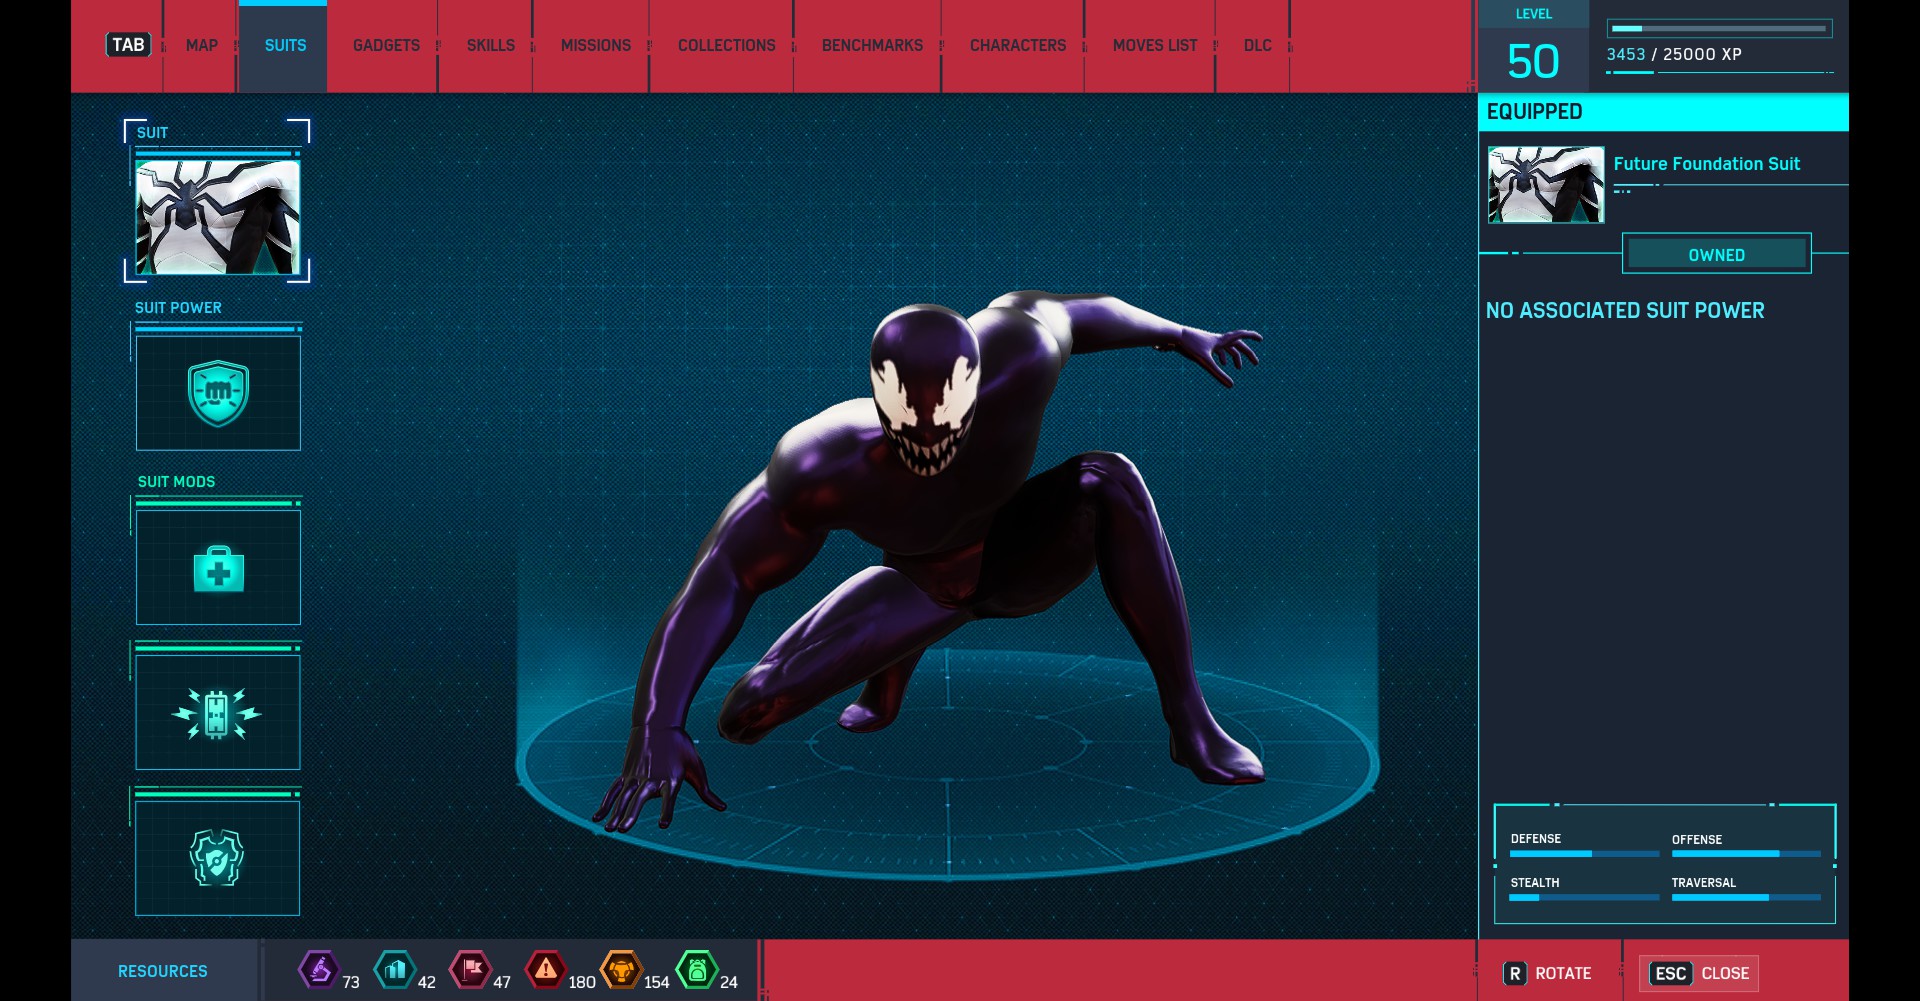Click the Owned status button
This screenshot has height=1001, width=1920.
[1716, 255]
